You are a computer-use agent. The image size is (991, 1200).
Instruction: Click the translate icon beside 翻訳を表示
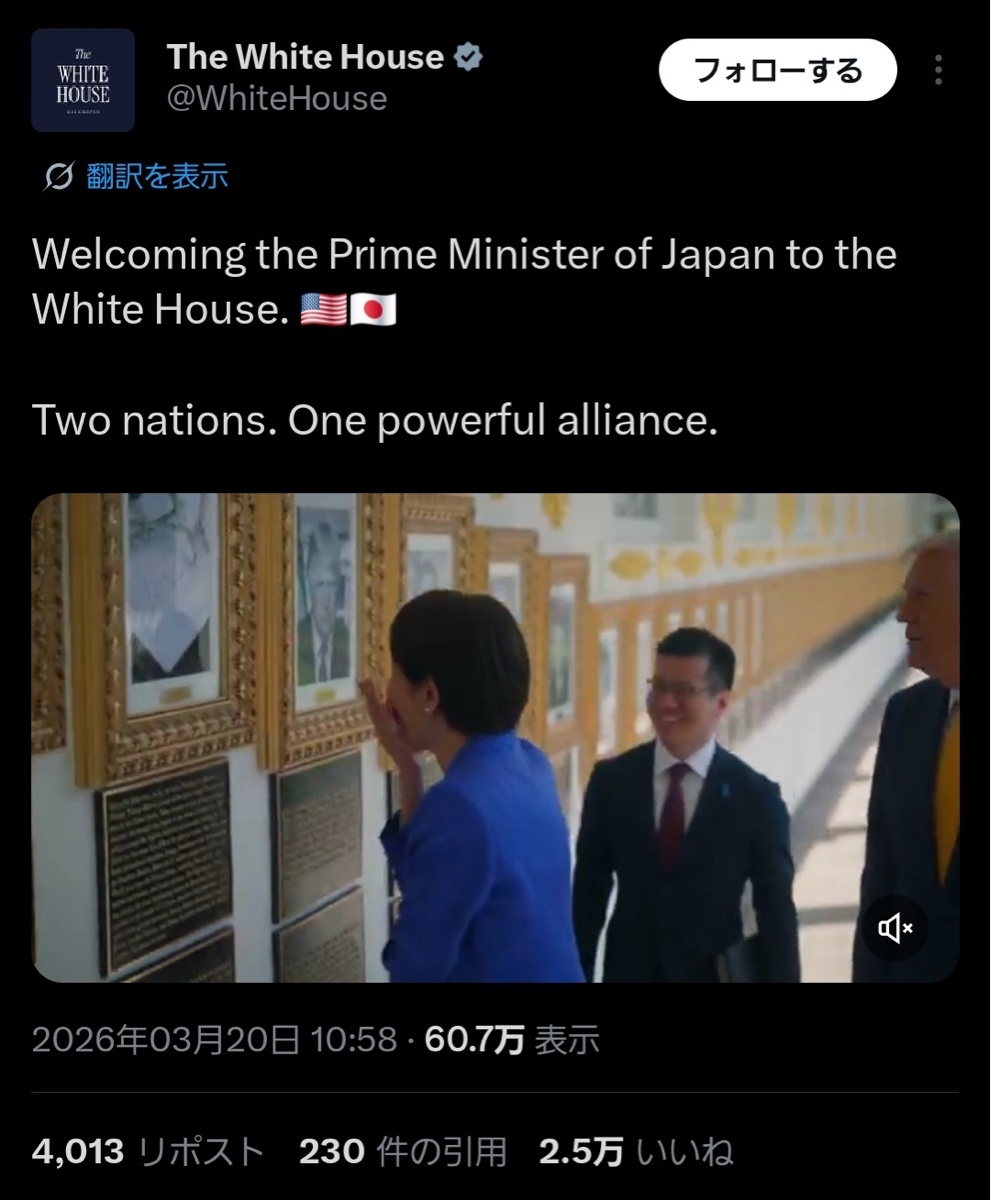(59, 177)
